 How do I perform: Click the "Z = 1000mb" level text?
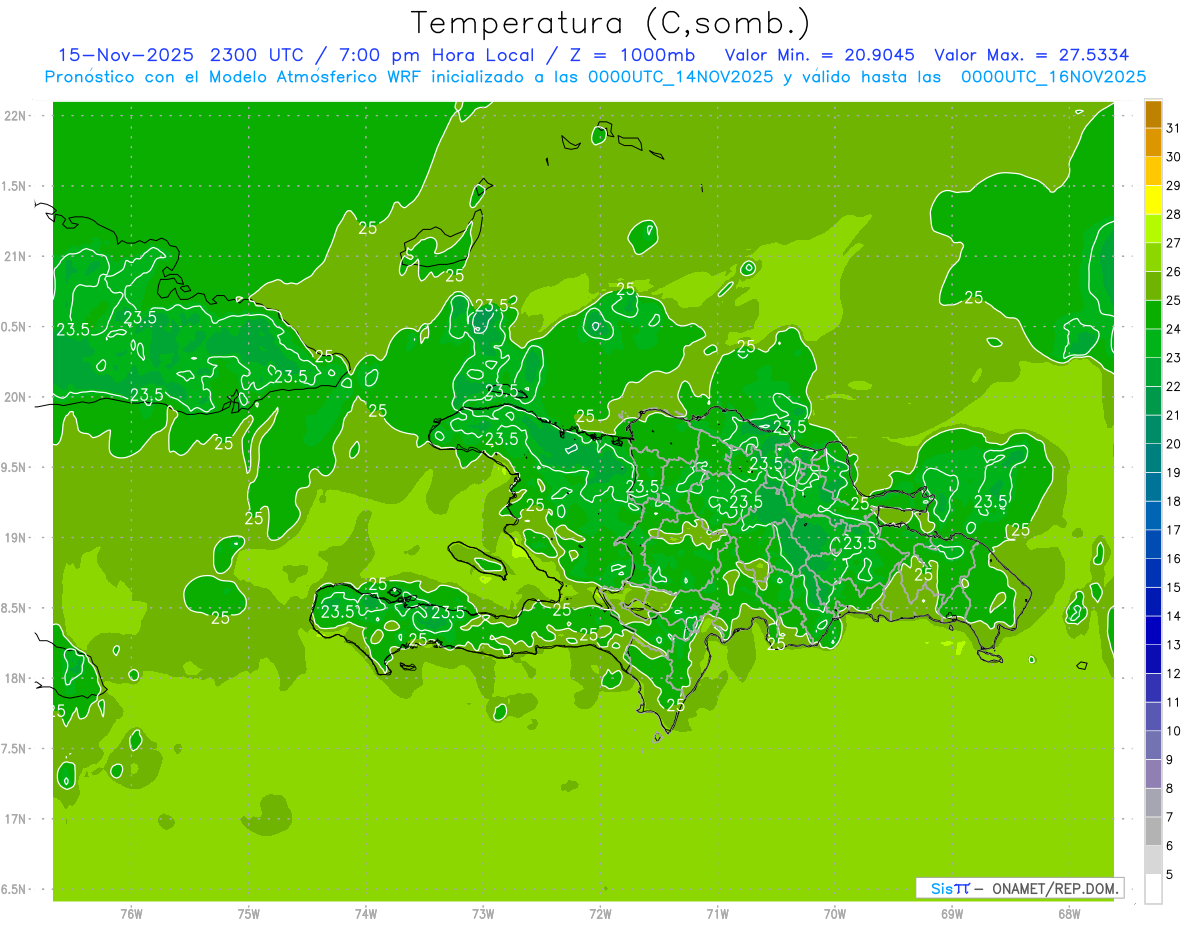632,55
